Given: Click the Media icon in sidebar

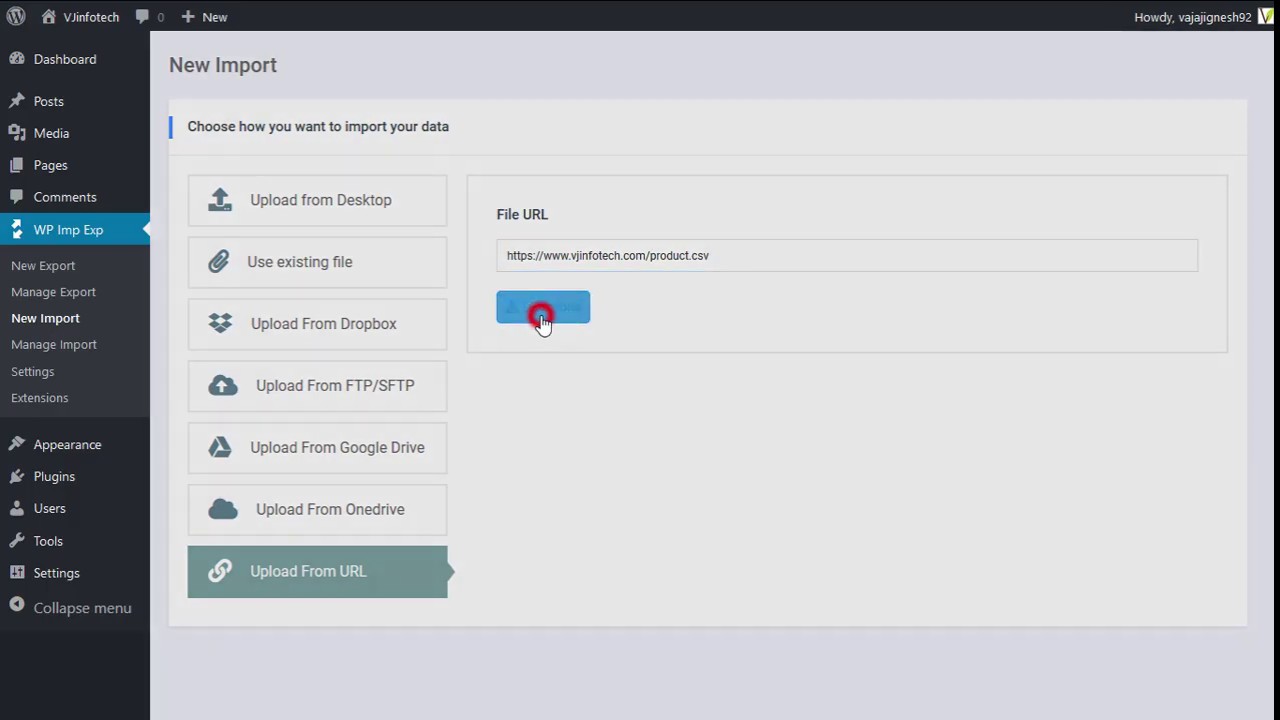Looking at the screenshot, I should [x=17, y=133].
